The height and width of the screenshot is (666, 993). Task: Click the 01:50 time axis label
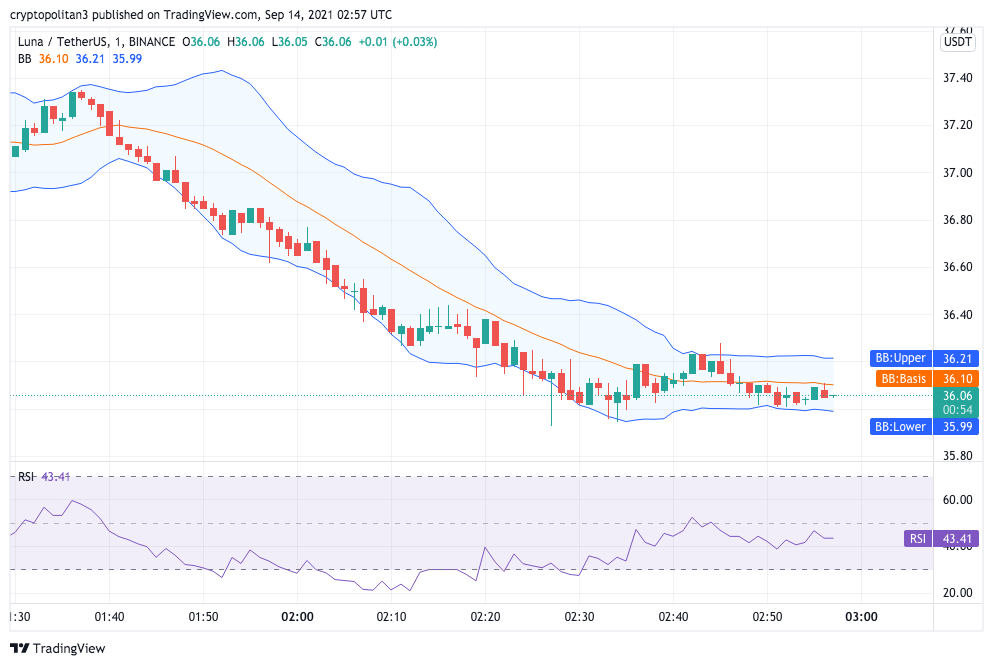[203, 617]
